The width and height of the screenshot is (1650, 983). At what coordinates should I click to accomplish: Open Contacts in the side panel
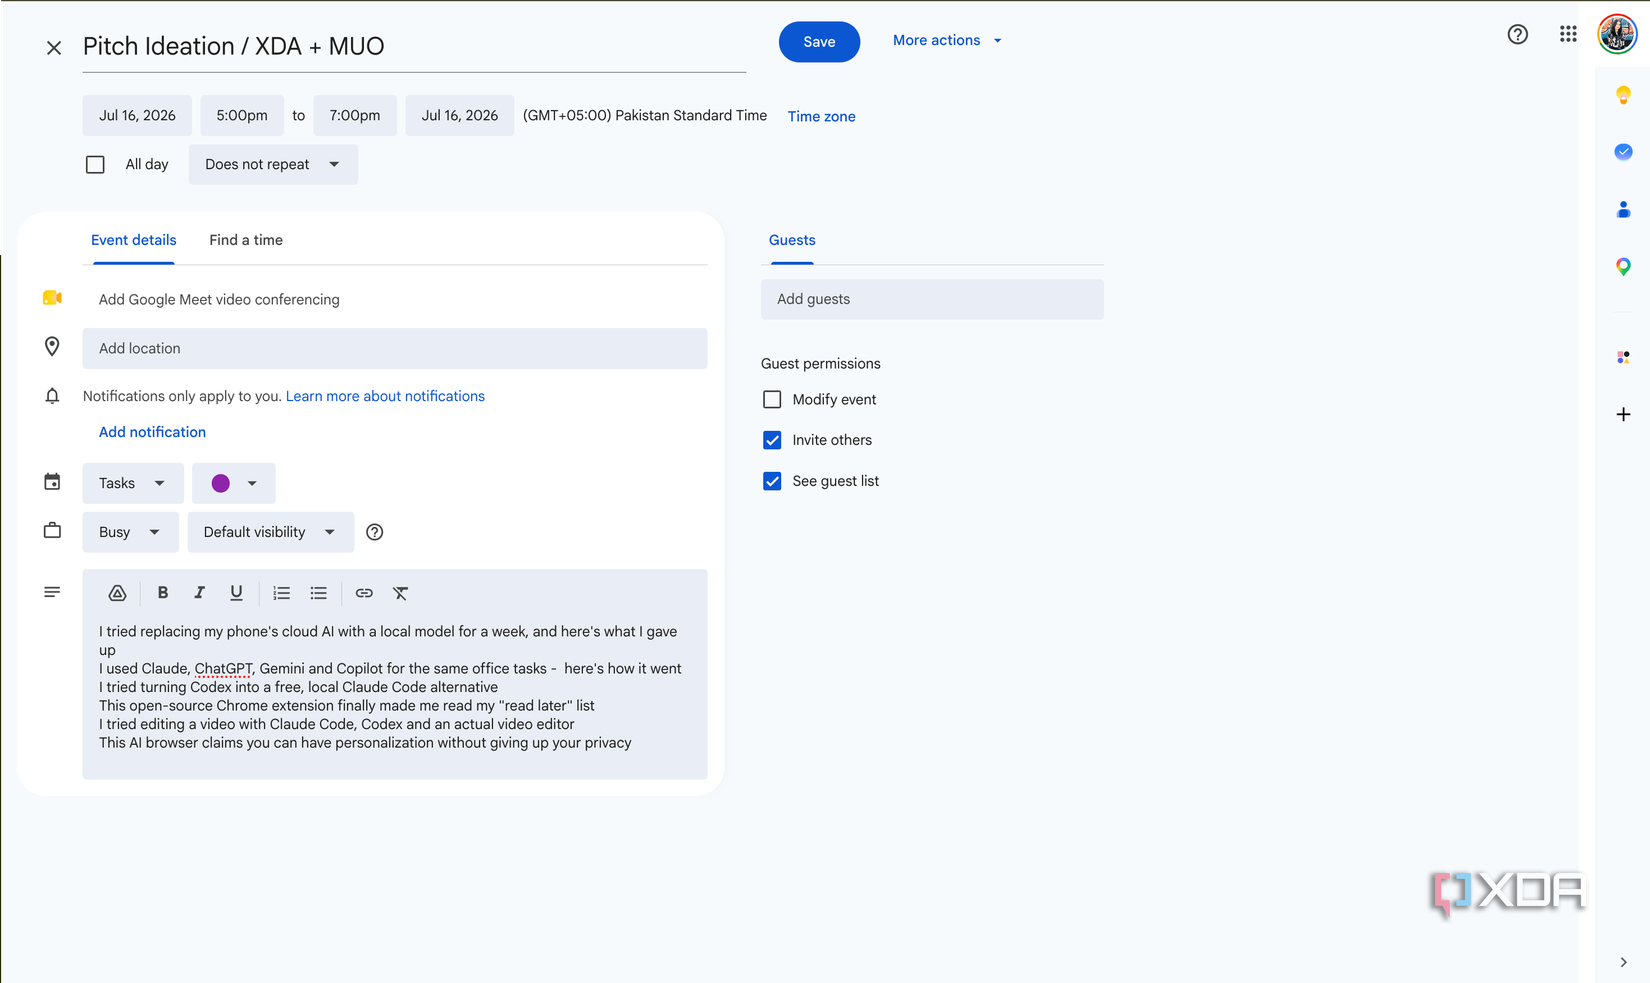1623,209
